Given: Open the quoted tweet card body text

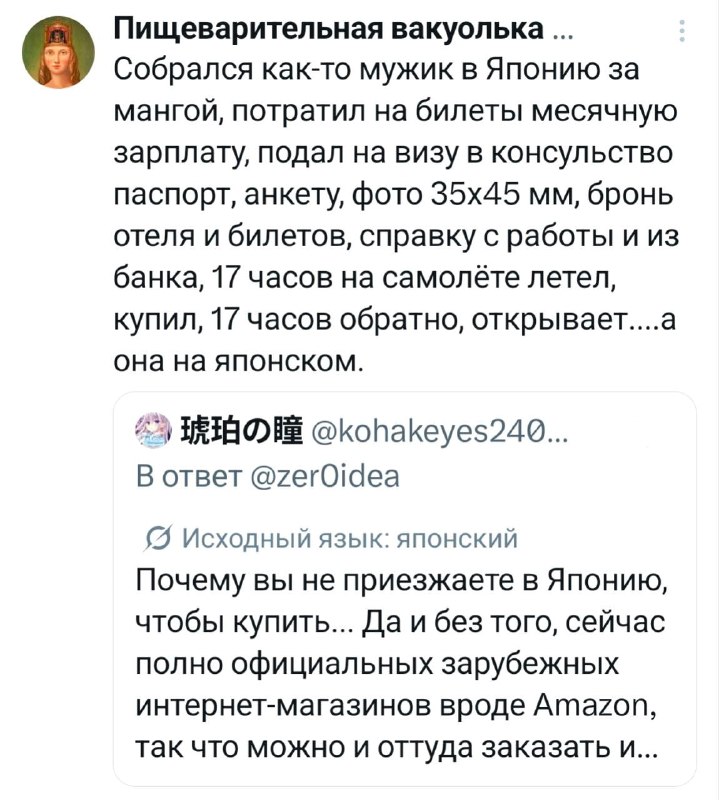Looking at the screenshot, I should pyautogui.click(x=403, y=665).
